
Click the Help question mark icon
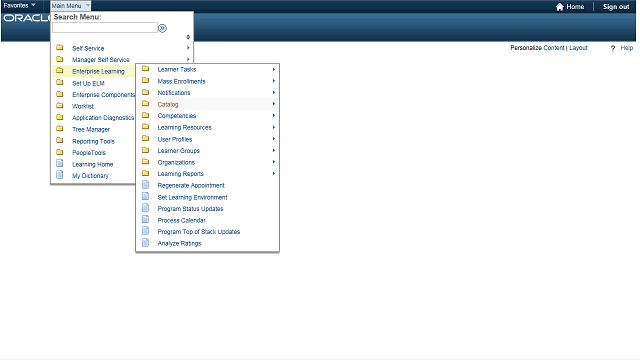[x=613, y=48]
